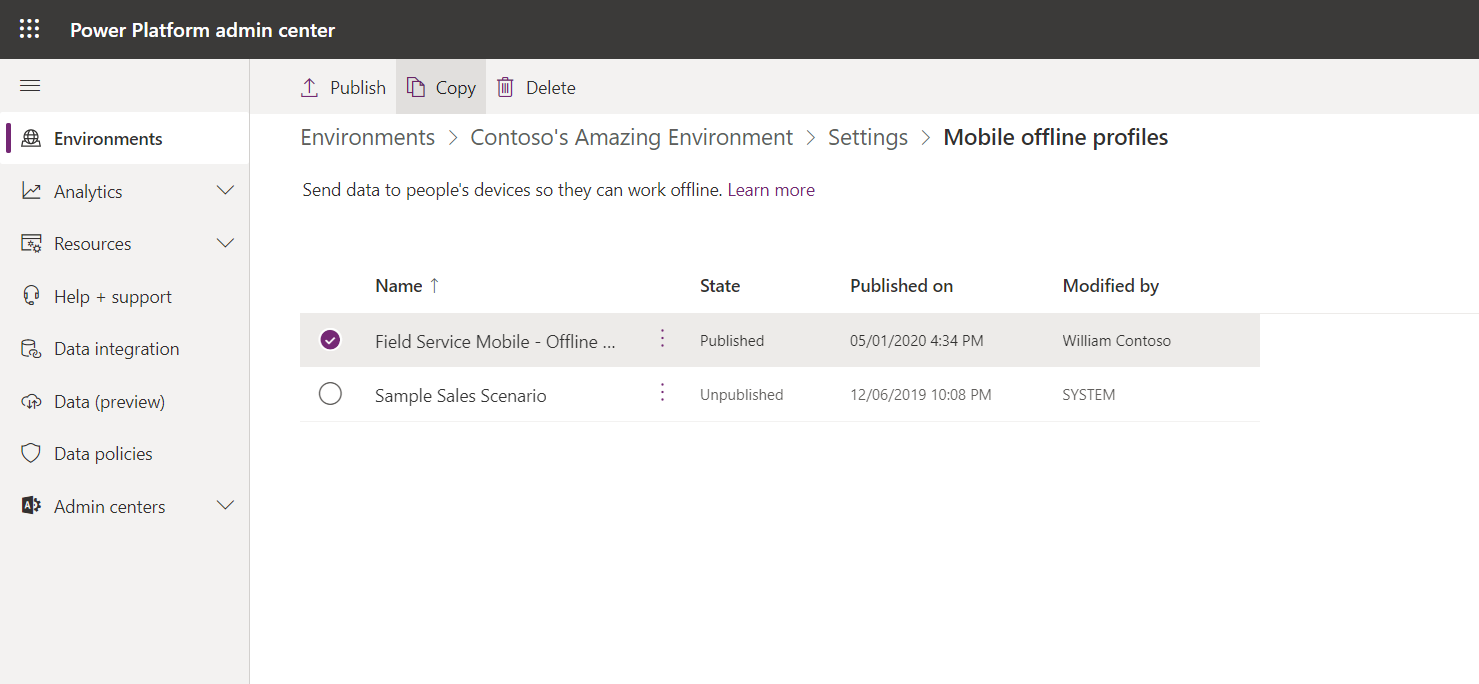
Task: Expand the Resources chevron
Action: pos(226,243)
